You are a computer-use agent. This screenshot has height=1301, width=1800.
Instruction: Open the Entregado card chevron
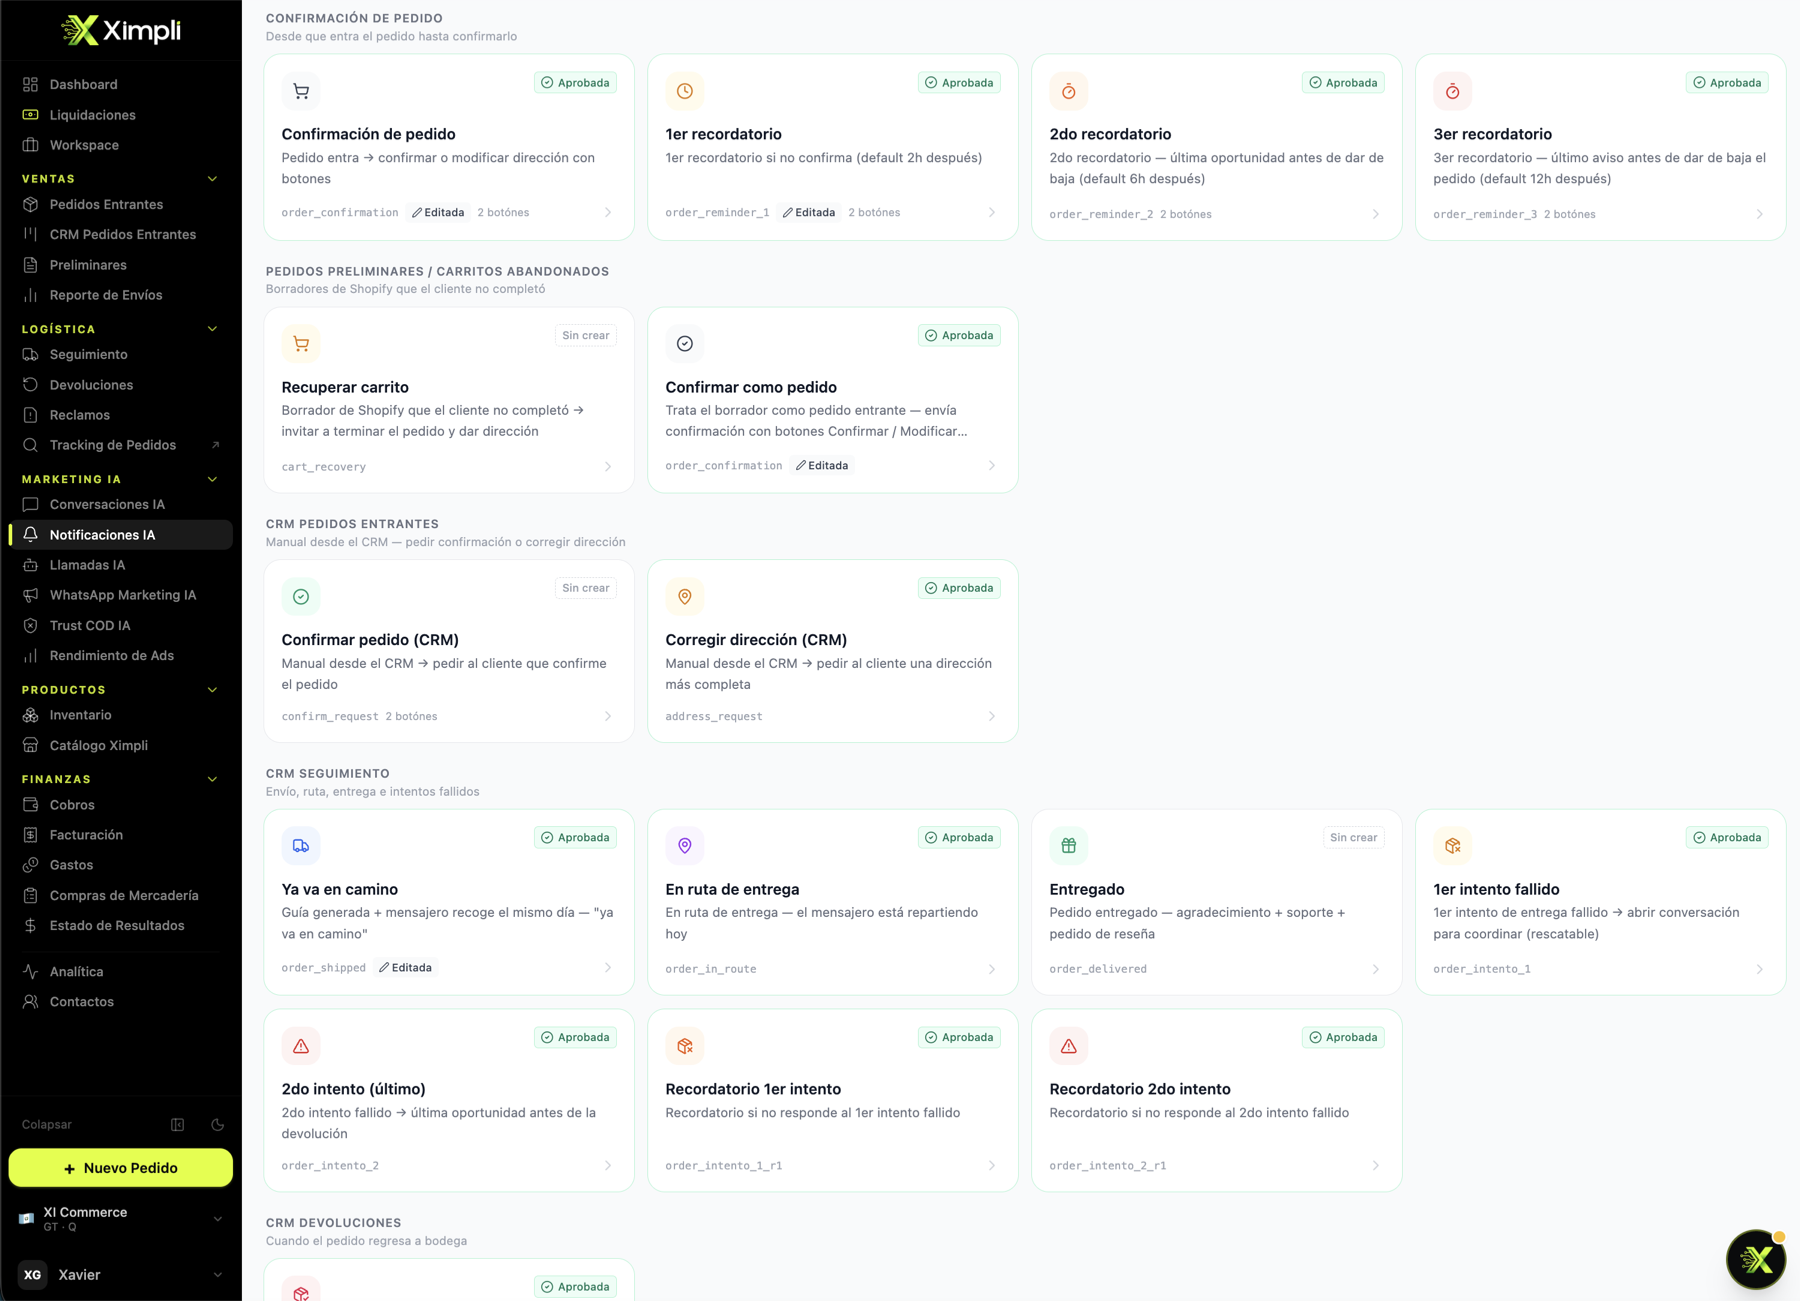tap(1376, 969)
